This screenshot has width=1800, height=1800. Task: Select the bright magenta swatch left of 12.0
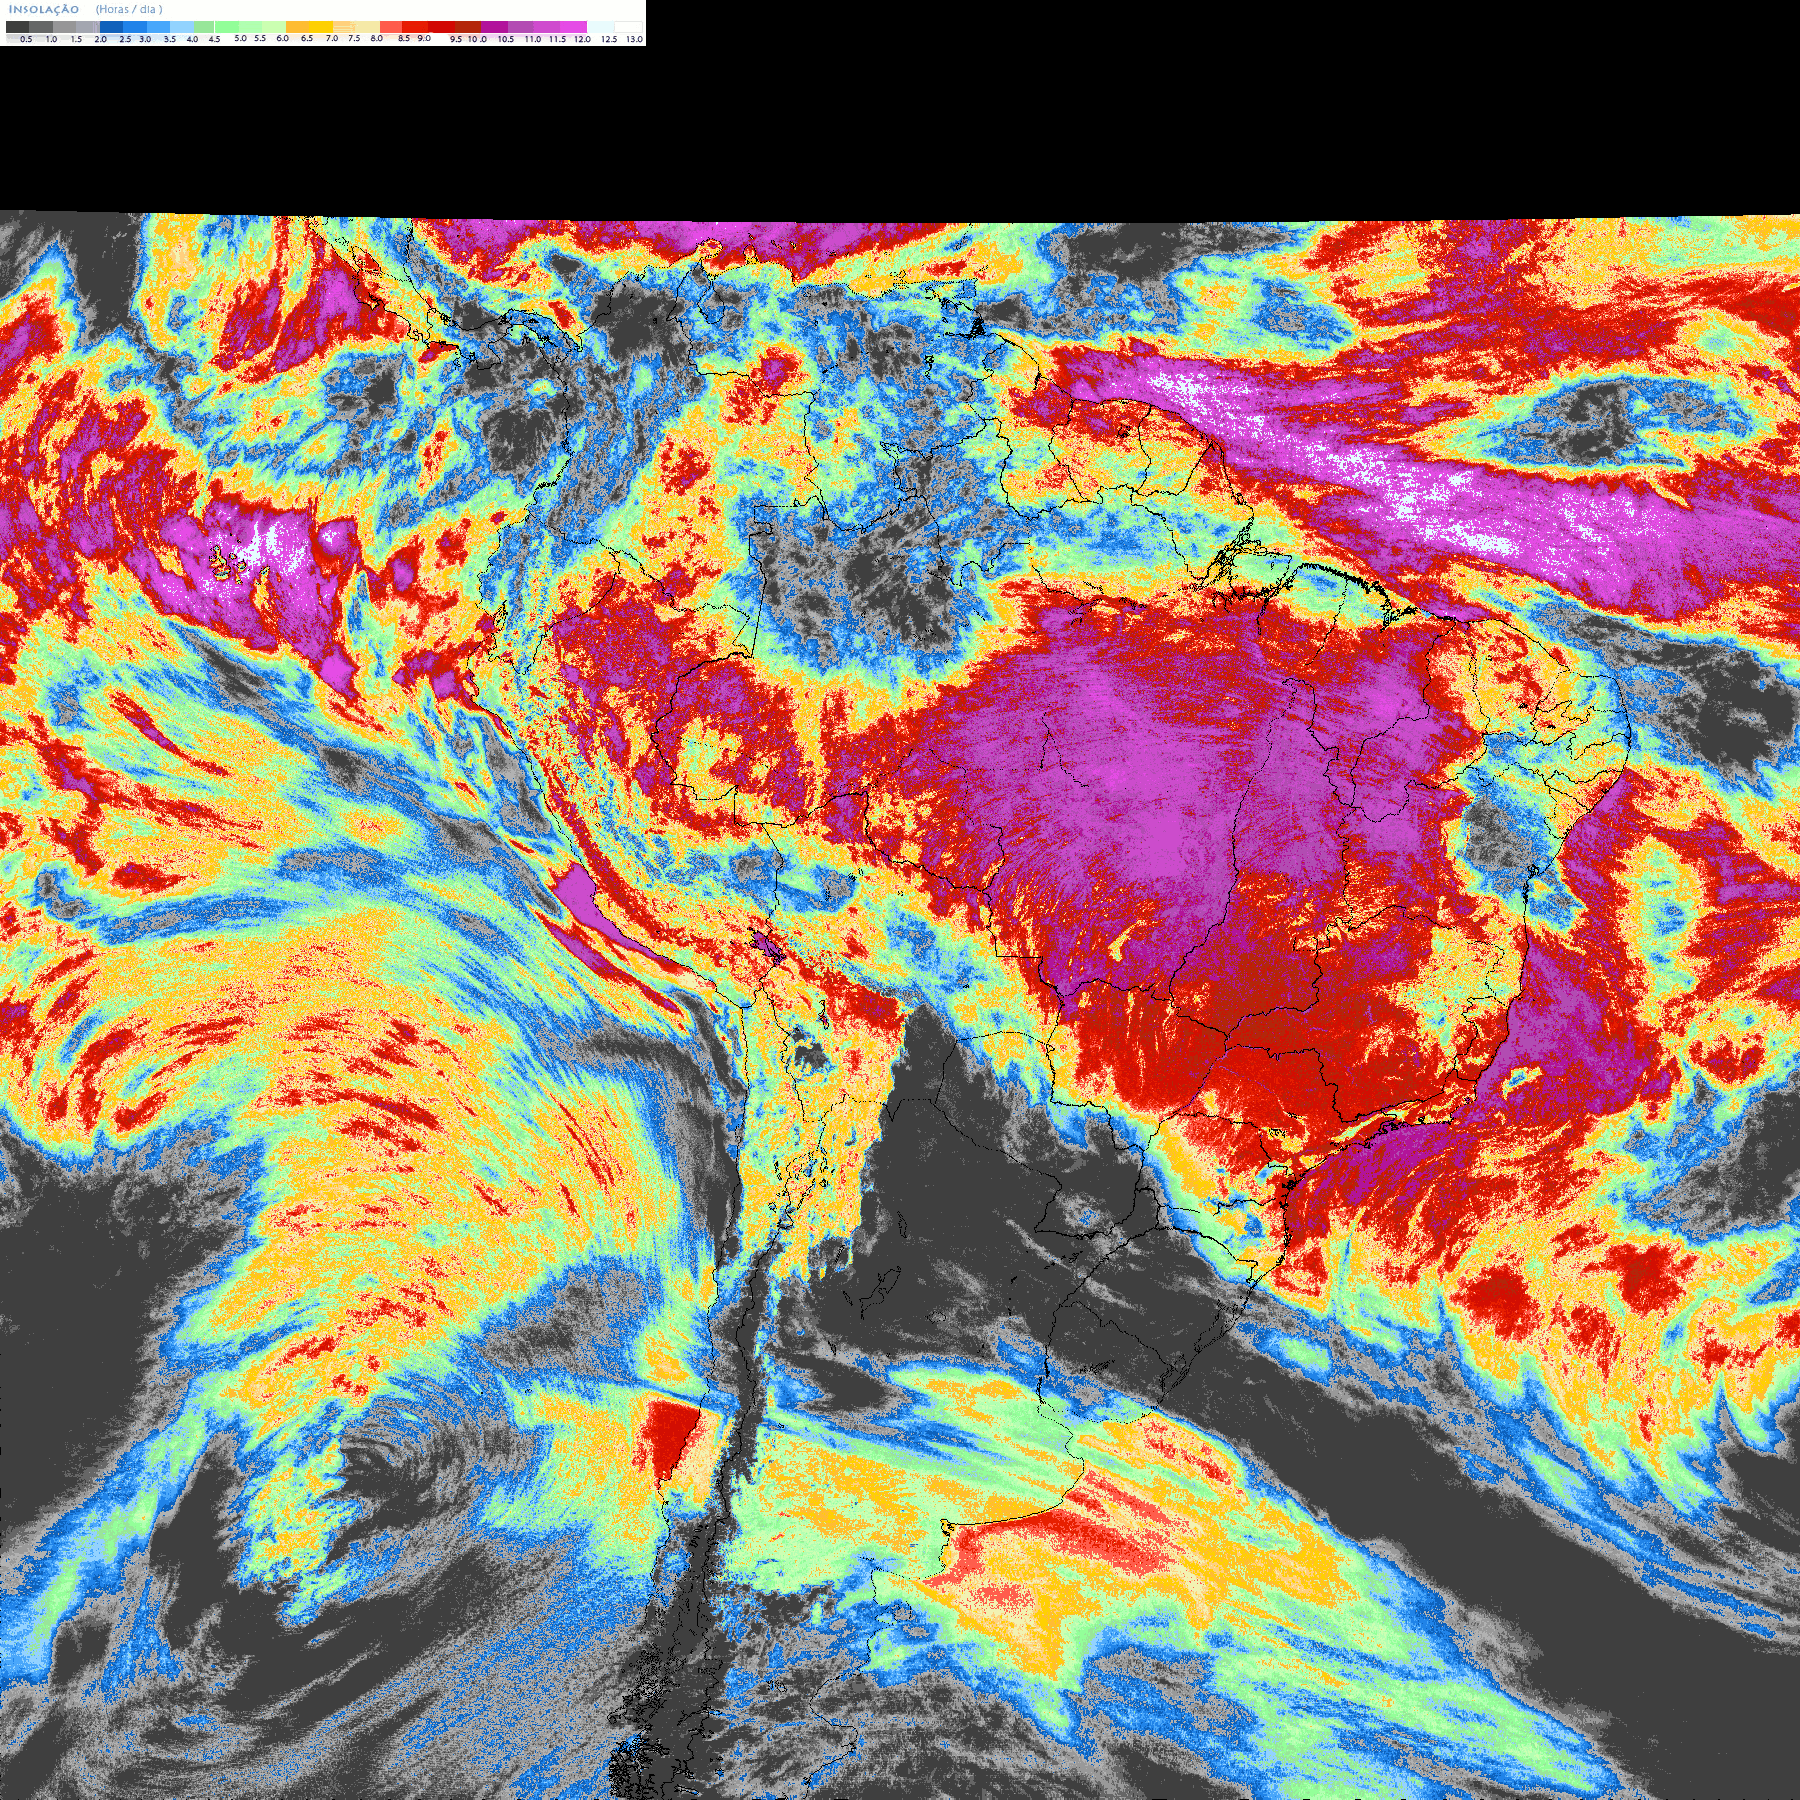(x=573, y=27)
